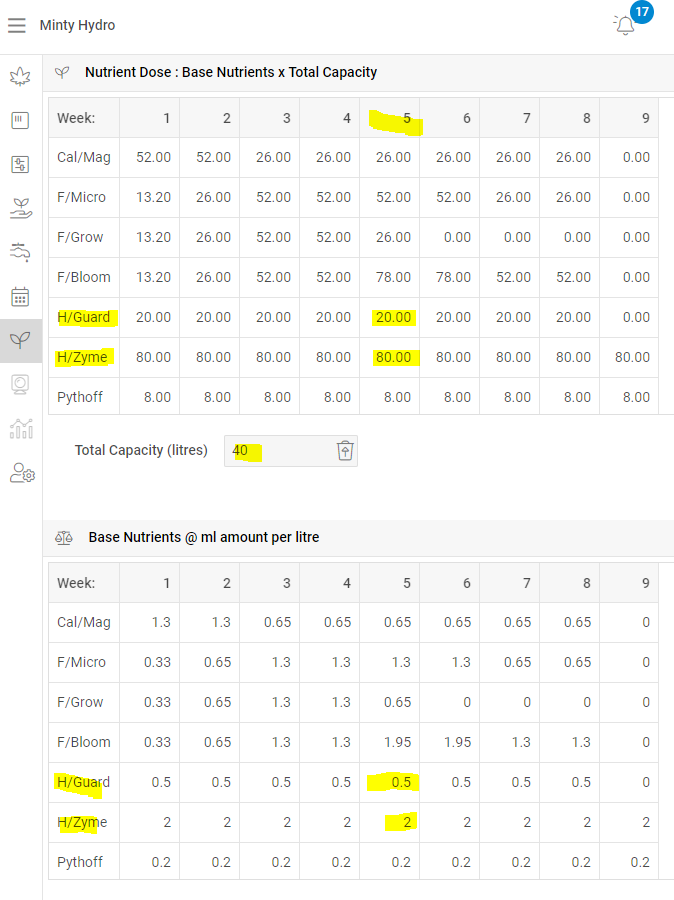674x900 pixels.
Task: Open the sliders settings sidebar icon
Action: [20, 164]
